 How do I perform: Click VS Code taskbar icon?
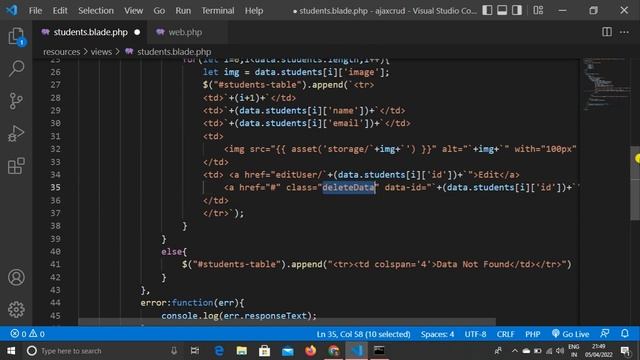point(356,351)
